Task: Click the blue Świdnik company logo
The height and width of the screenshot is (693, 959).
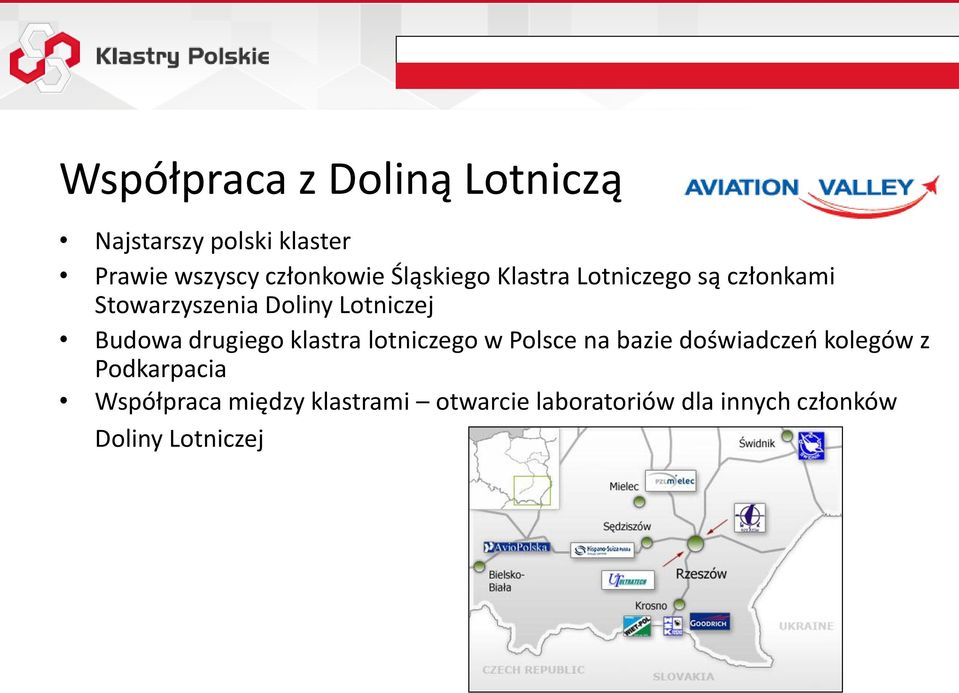Action: tap(812, 445)
